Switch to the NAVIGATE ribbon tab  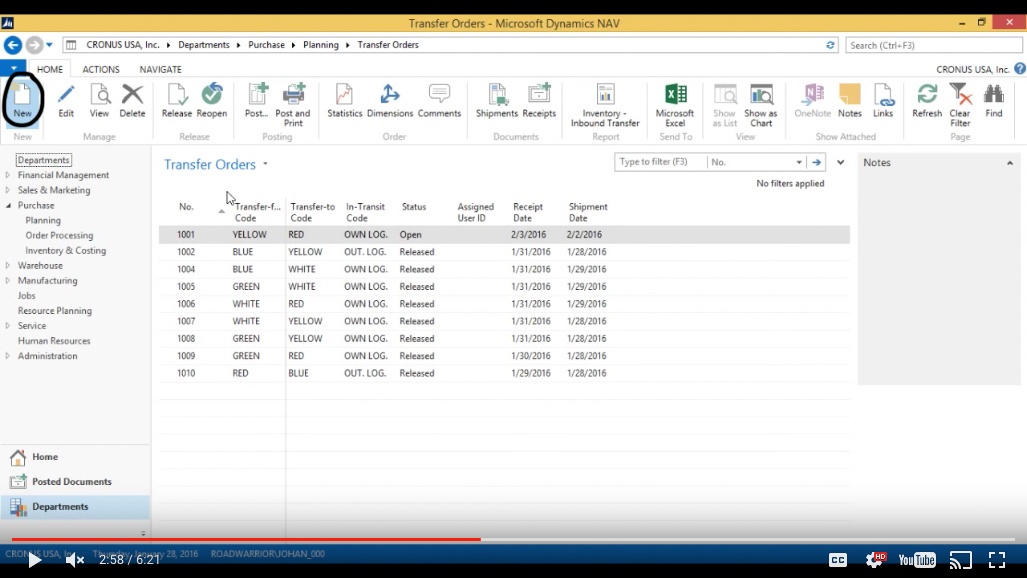tap(160, 69)
